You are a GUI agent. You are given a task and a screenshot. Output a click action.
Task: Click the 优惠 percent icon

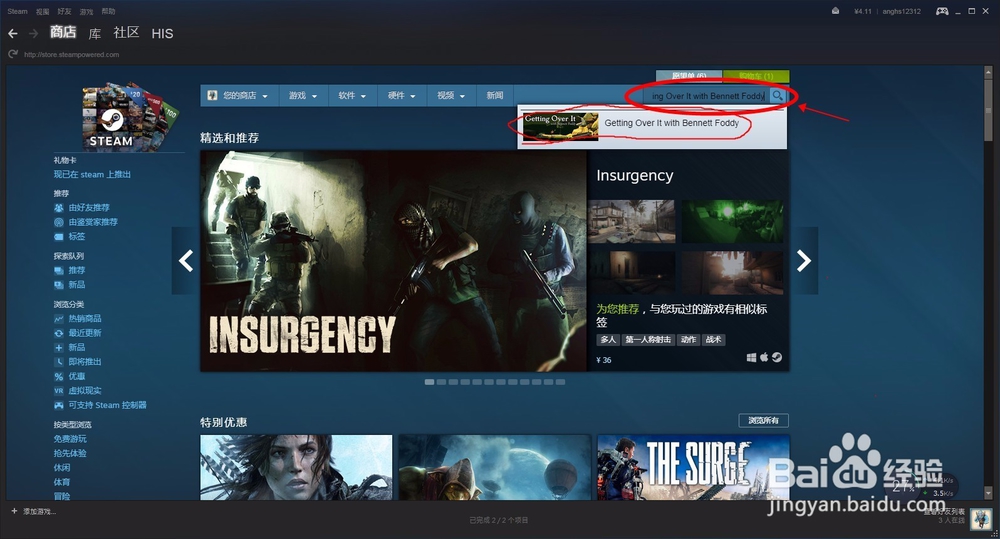tap(59, 376)
